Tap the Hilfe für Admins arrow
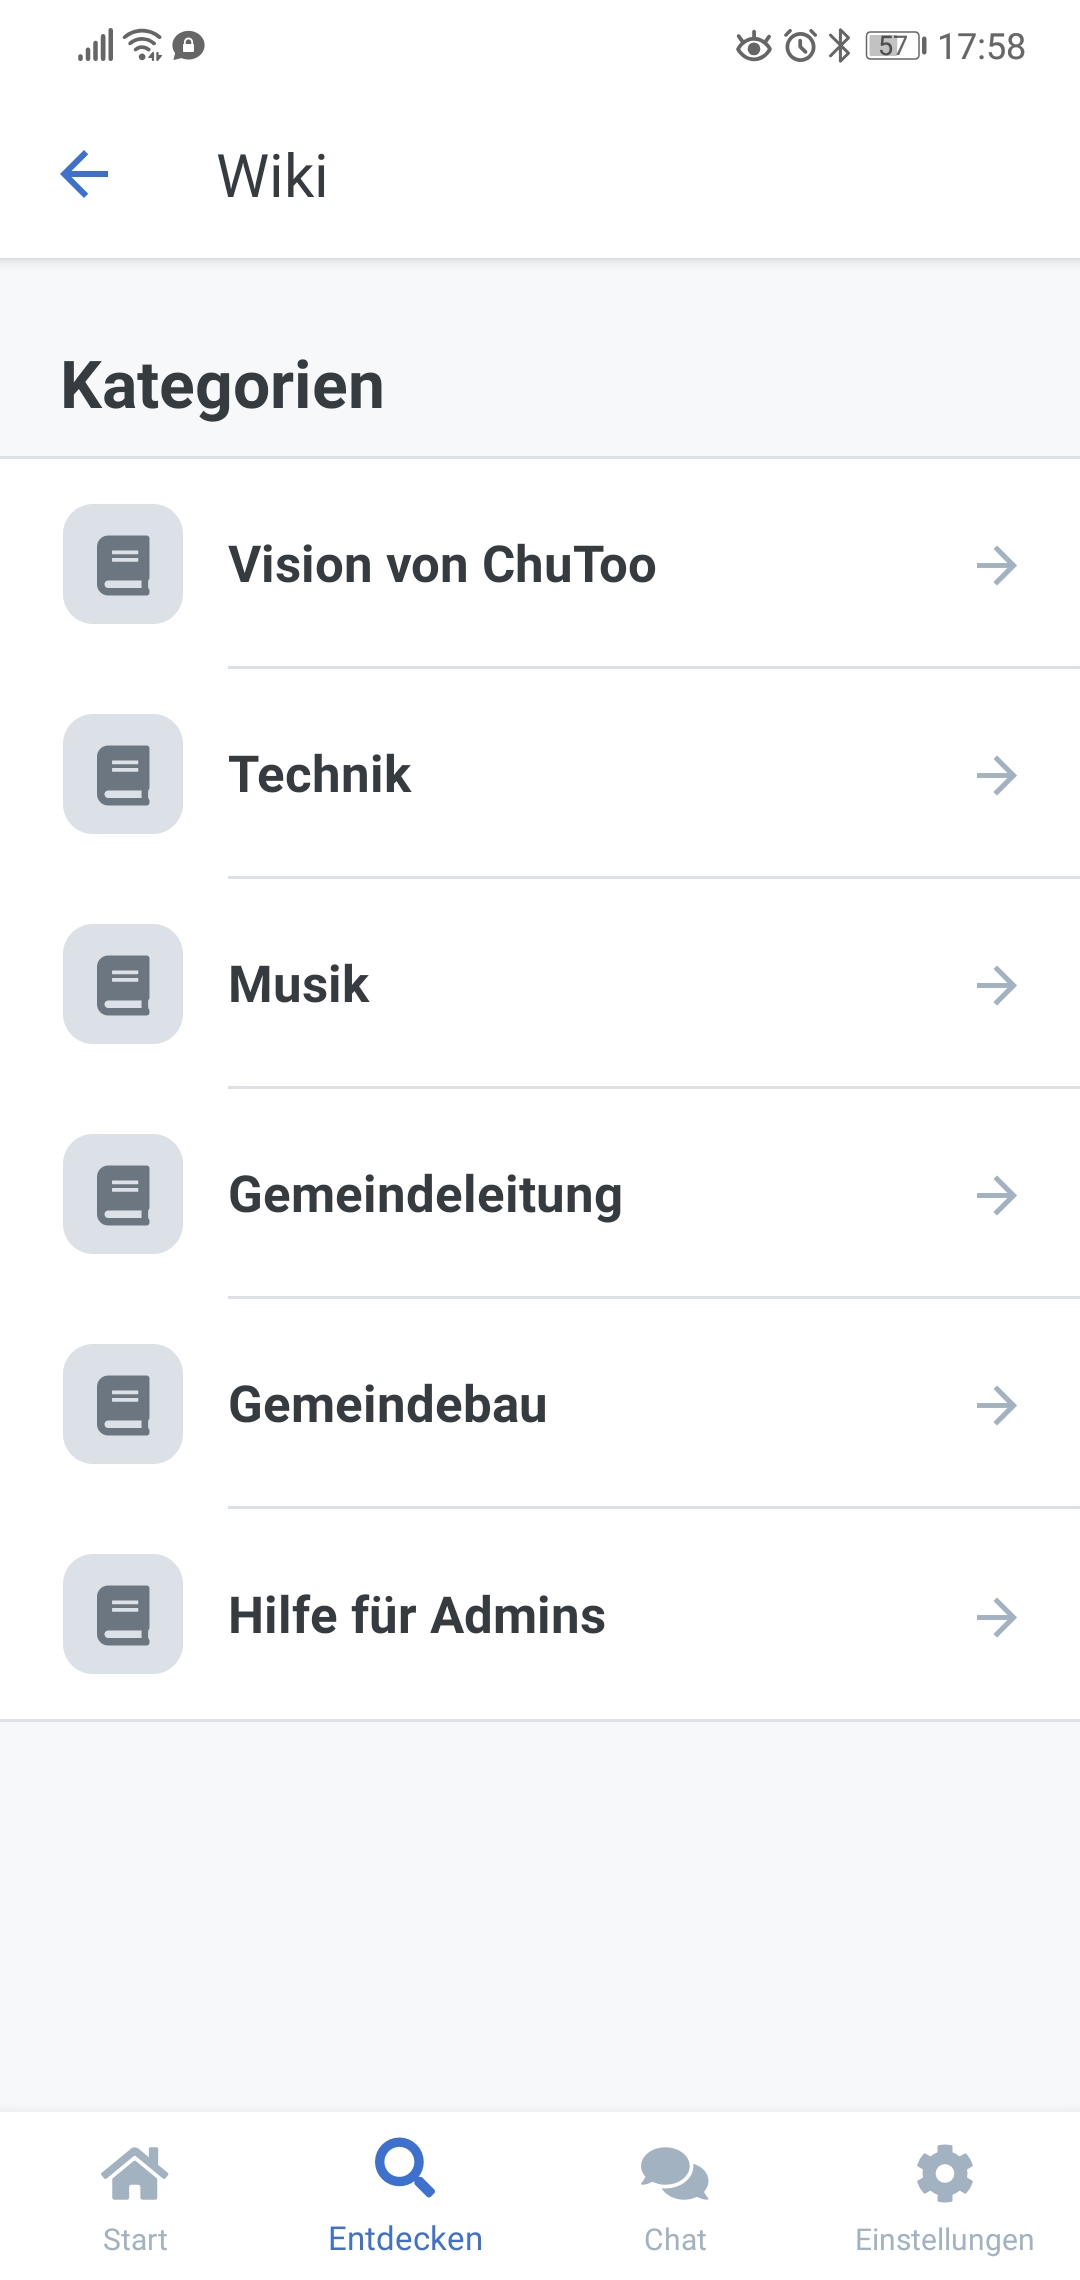The height and width of the screenshot is (2280, 1080). 997,1617
